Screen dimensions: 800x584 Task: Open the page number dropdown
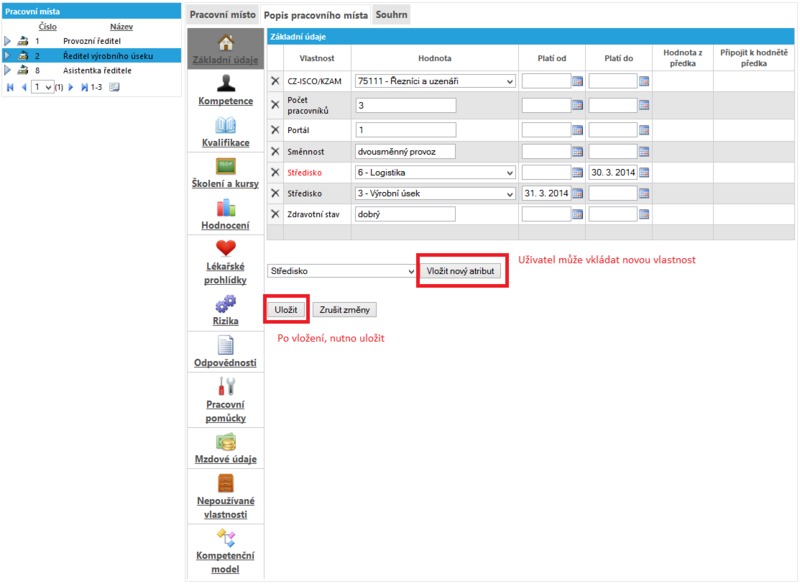pos(42,87)
